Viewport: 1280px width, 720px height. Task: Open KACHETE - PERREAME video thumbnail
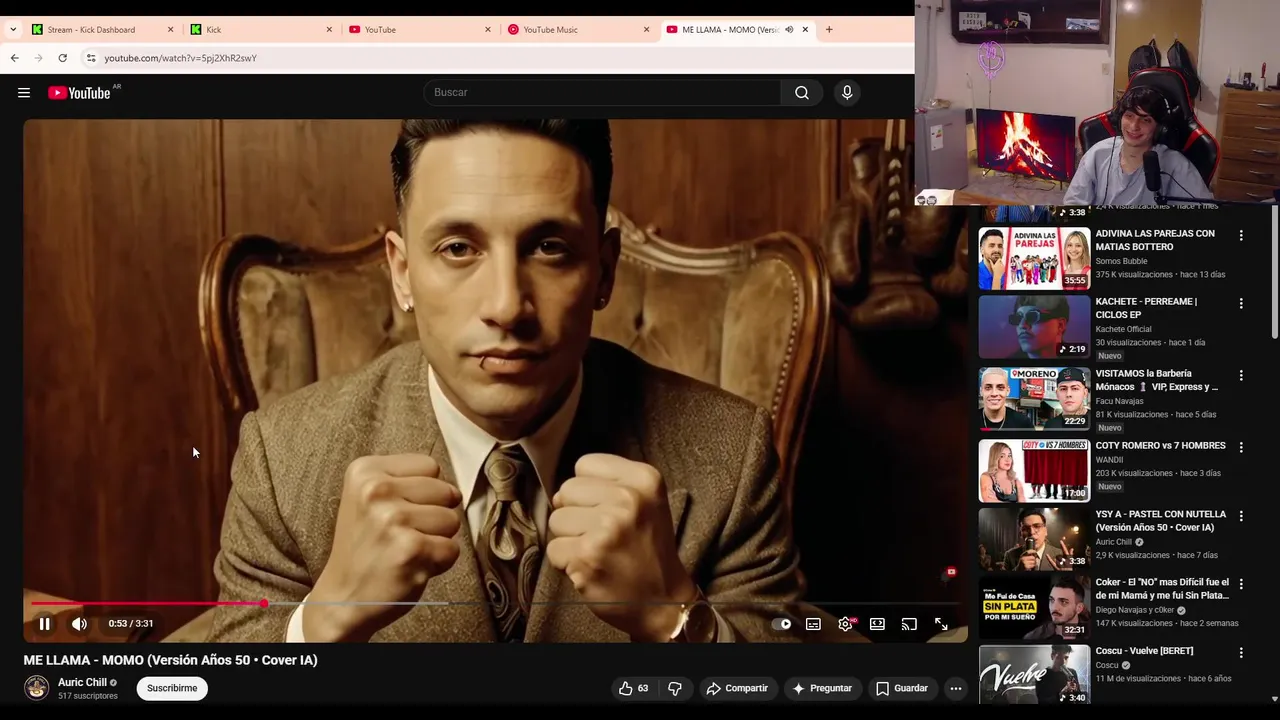pos(1034,327)
